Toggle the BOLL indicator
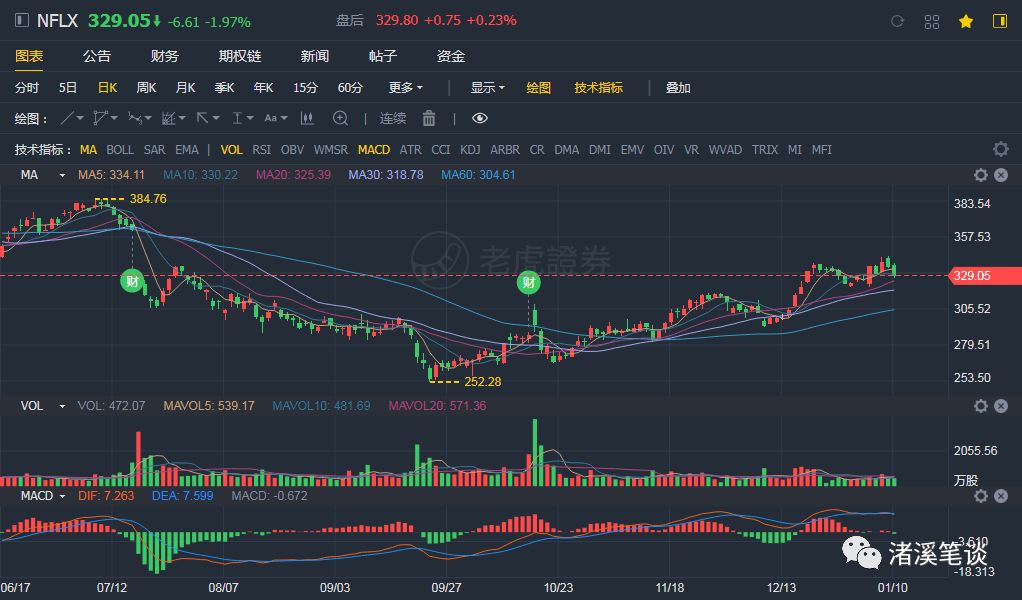Image resolution: width=1022 pixels, height=600 pixels. (120, 150)
